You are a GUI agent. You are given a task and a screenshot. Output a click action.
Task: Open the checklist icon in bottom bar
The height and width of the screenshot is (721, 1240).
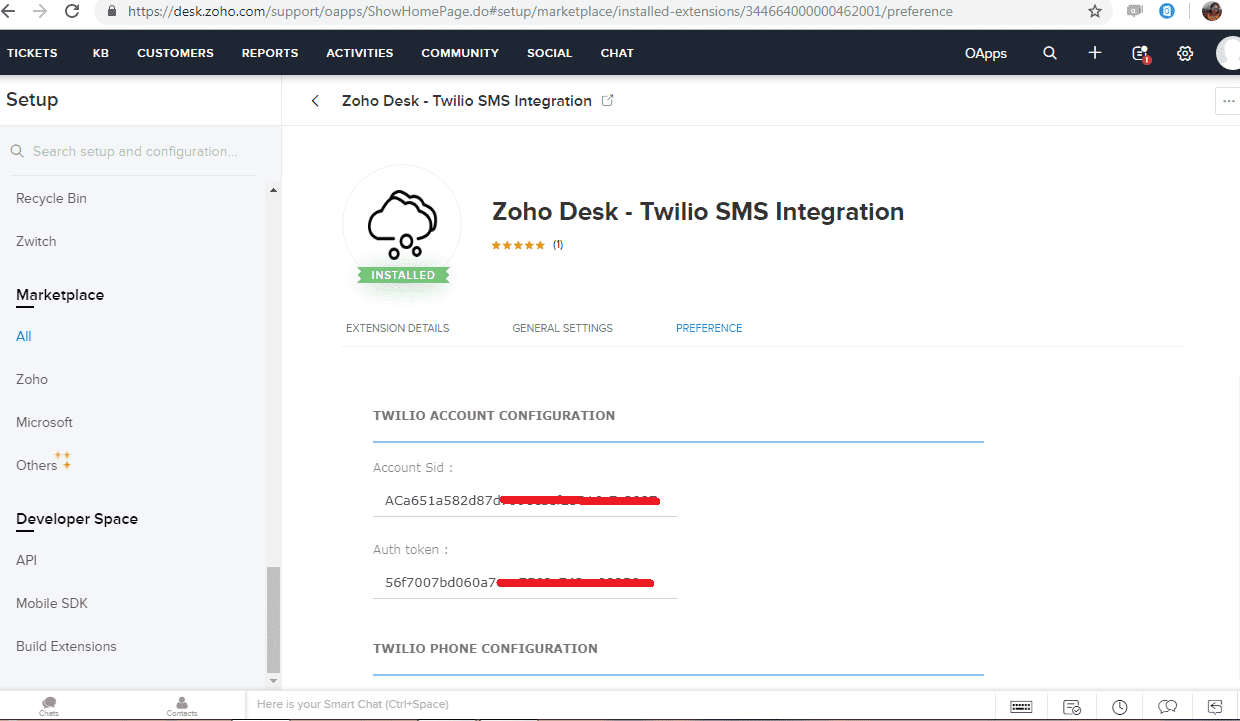coord(1072,707)
